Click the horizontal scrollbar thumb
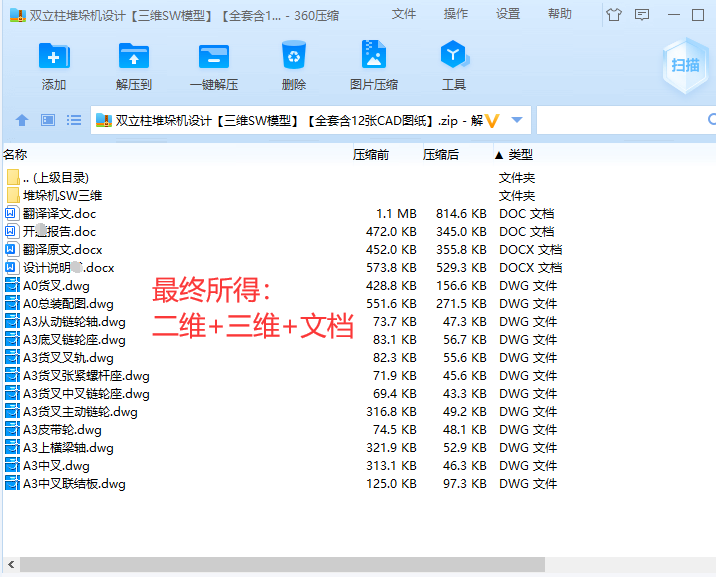The image size is (716, 577). pos(282,564)
